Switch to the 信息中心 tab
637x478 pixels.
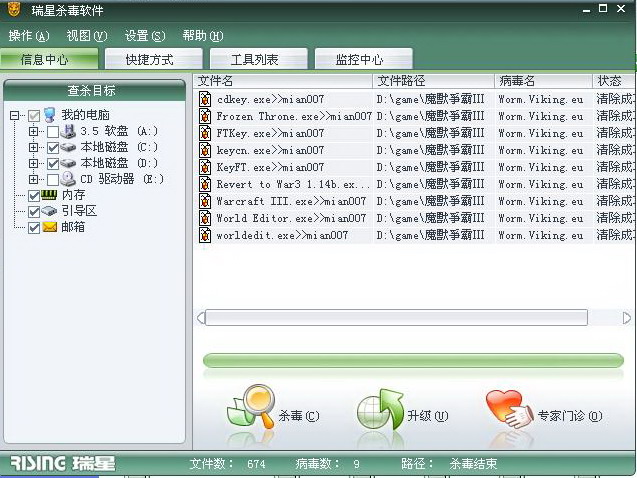[49, 59]
